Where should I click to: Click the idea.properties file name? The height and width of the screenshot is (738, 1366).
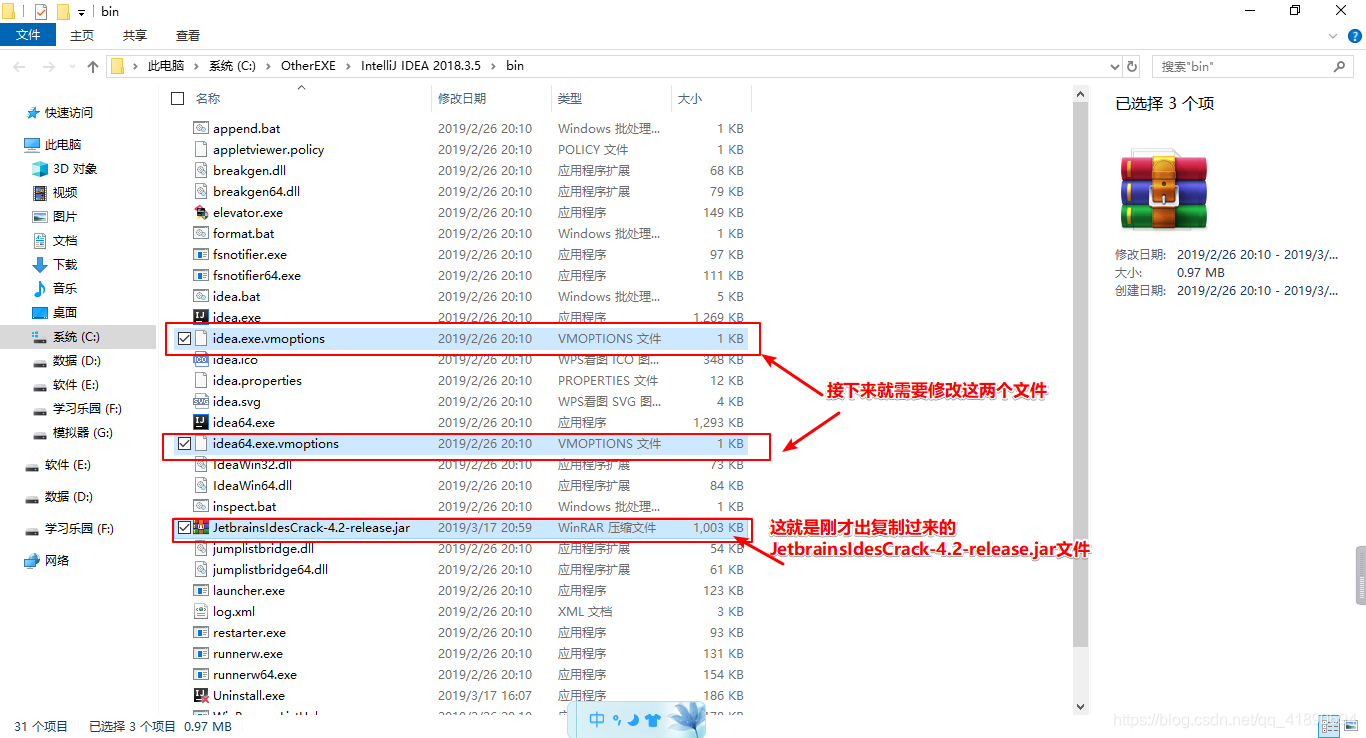pos(257,380)
